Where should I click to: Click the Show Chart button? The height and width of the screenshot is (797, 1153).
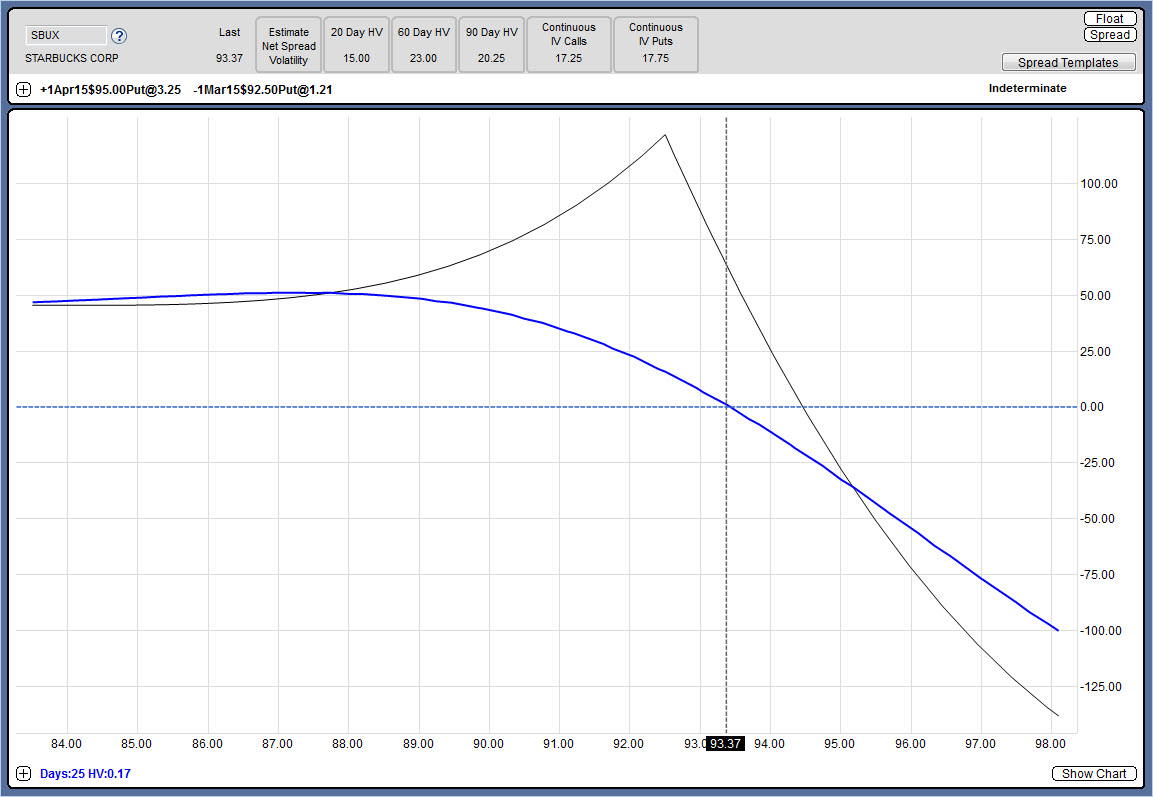[1094, 774]
